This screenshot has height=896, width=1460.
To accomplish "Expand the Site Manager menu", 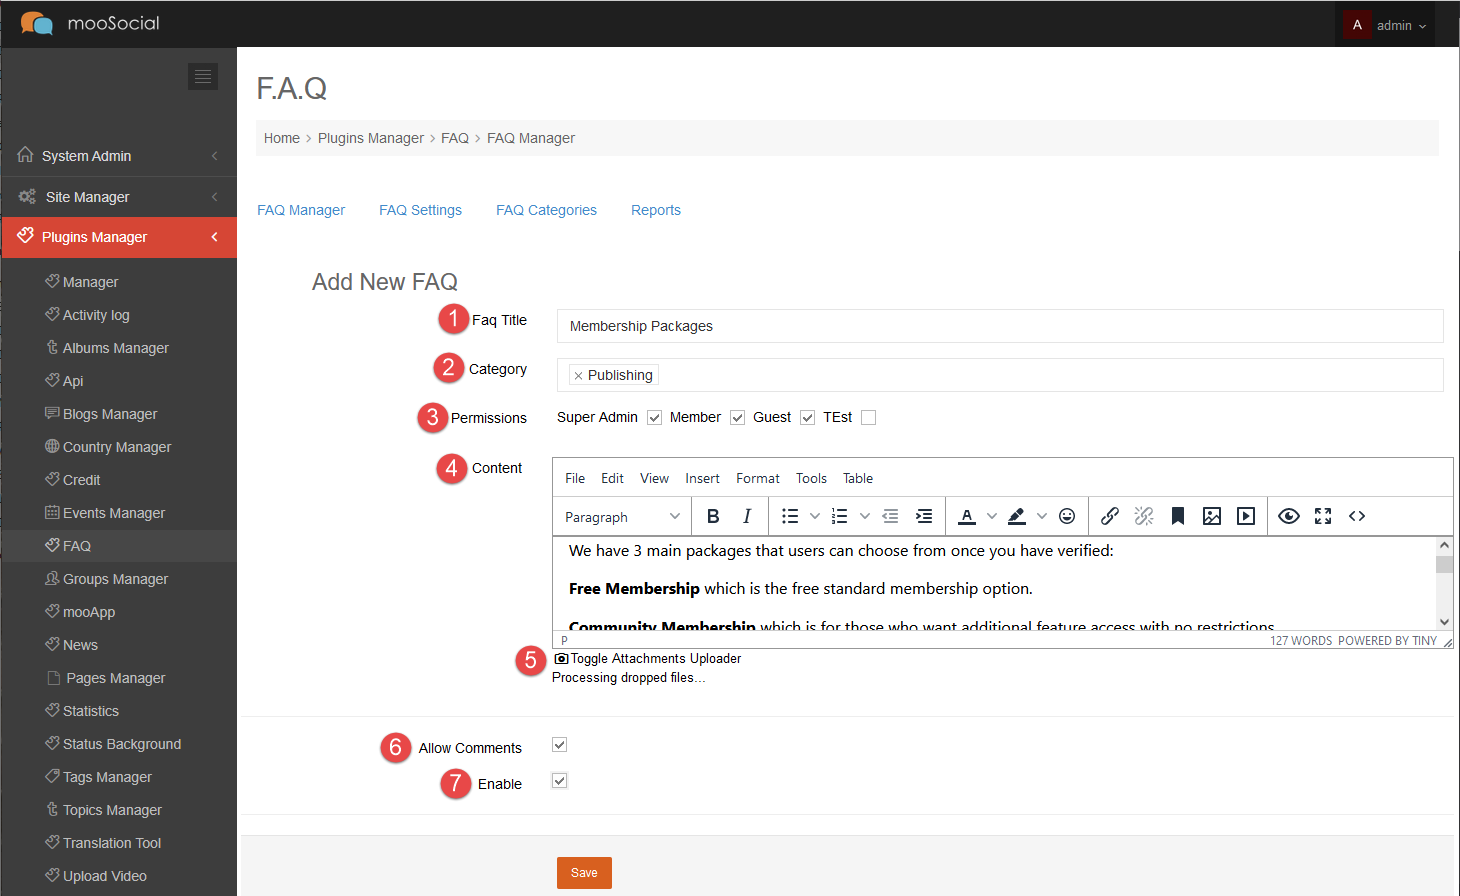I will click(x=119, y=197).
